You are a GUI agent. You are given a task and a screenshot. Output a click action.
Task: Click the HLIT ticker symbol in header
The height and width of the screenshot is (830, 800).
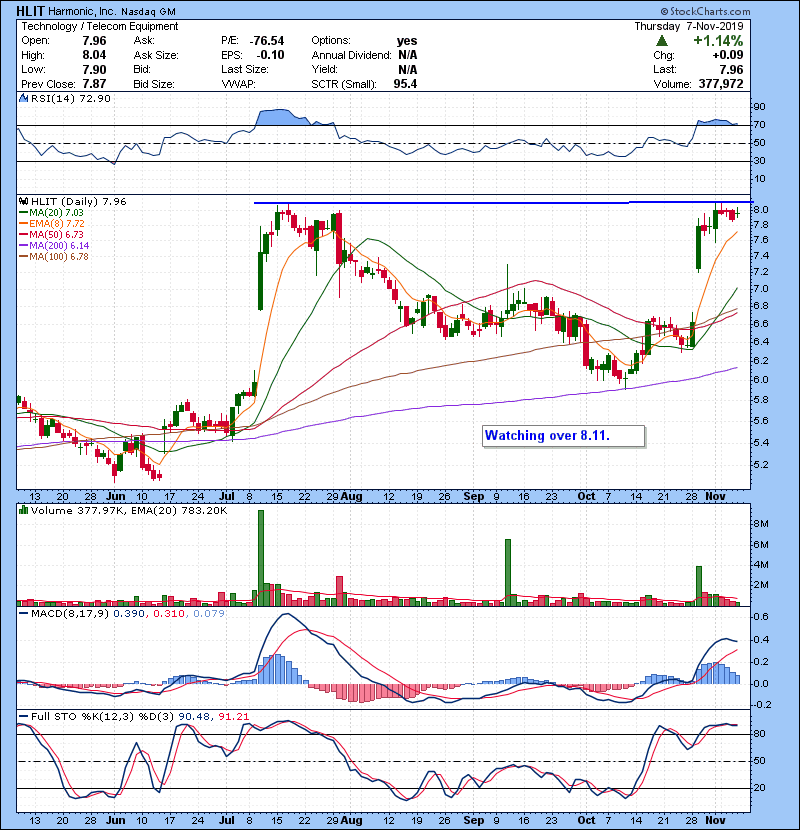pos(31,11)
